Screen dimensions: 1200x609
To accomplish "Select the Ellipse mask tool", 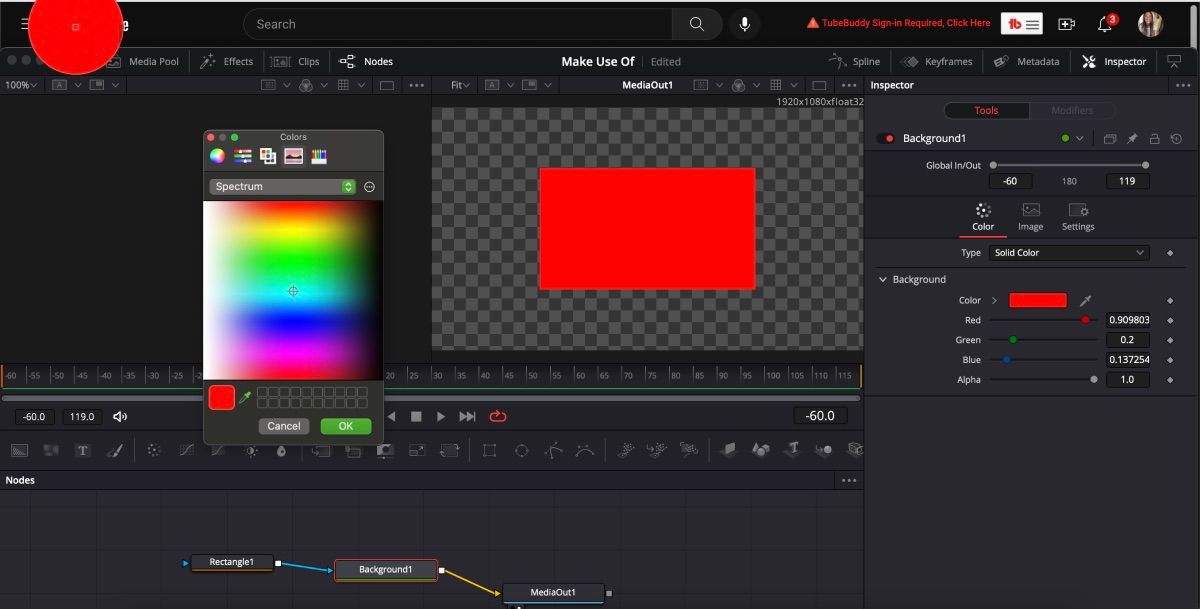I will click(x=521, y=450).
